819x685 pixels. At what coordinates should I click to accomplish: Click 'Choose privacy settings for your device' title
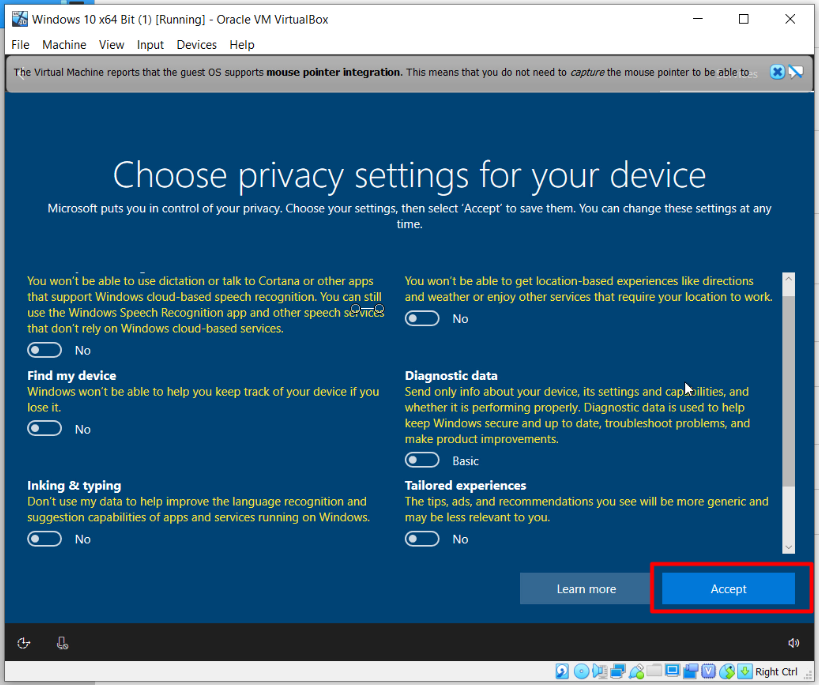tap(410, 175)
